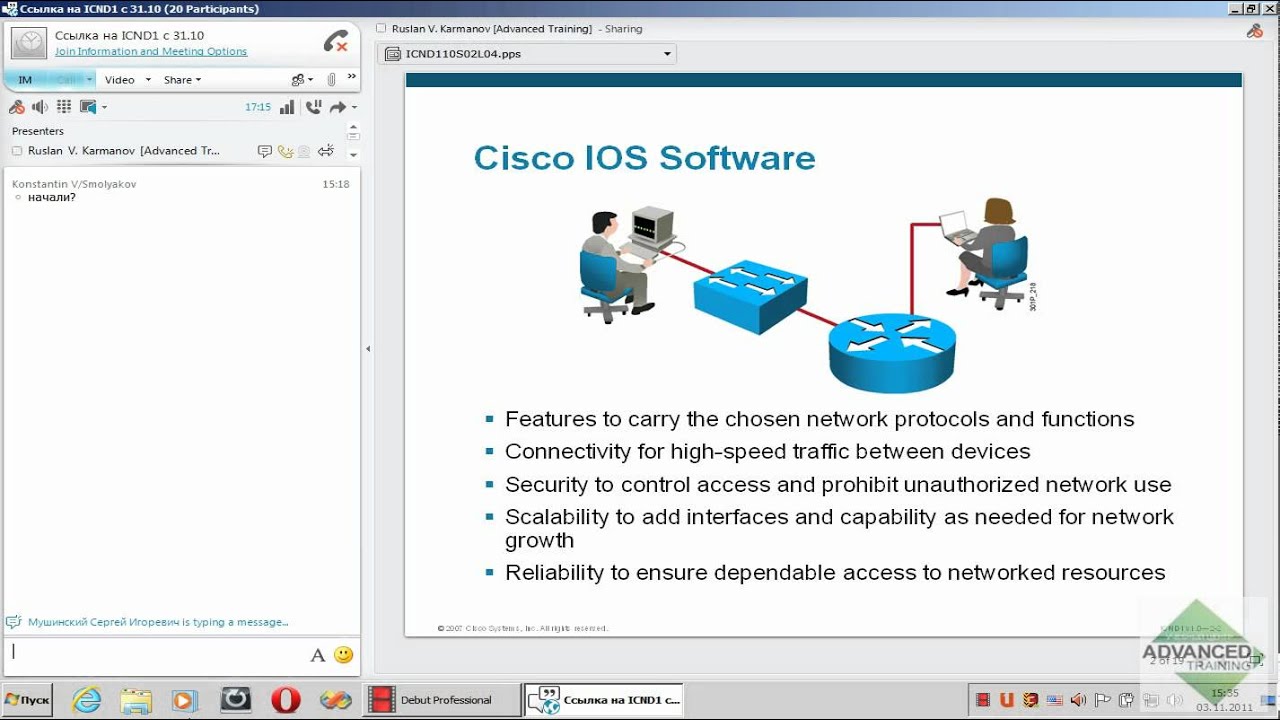Click the US flag language tray icon
1280x720 pixels.
coord(1055,700)
